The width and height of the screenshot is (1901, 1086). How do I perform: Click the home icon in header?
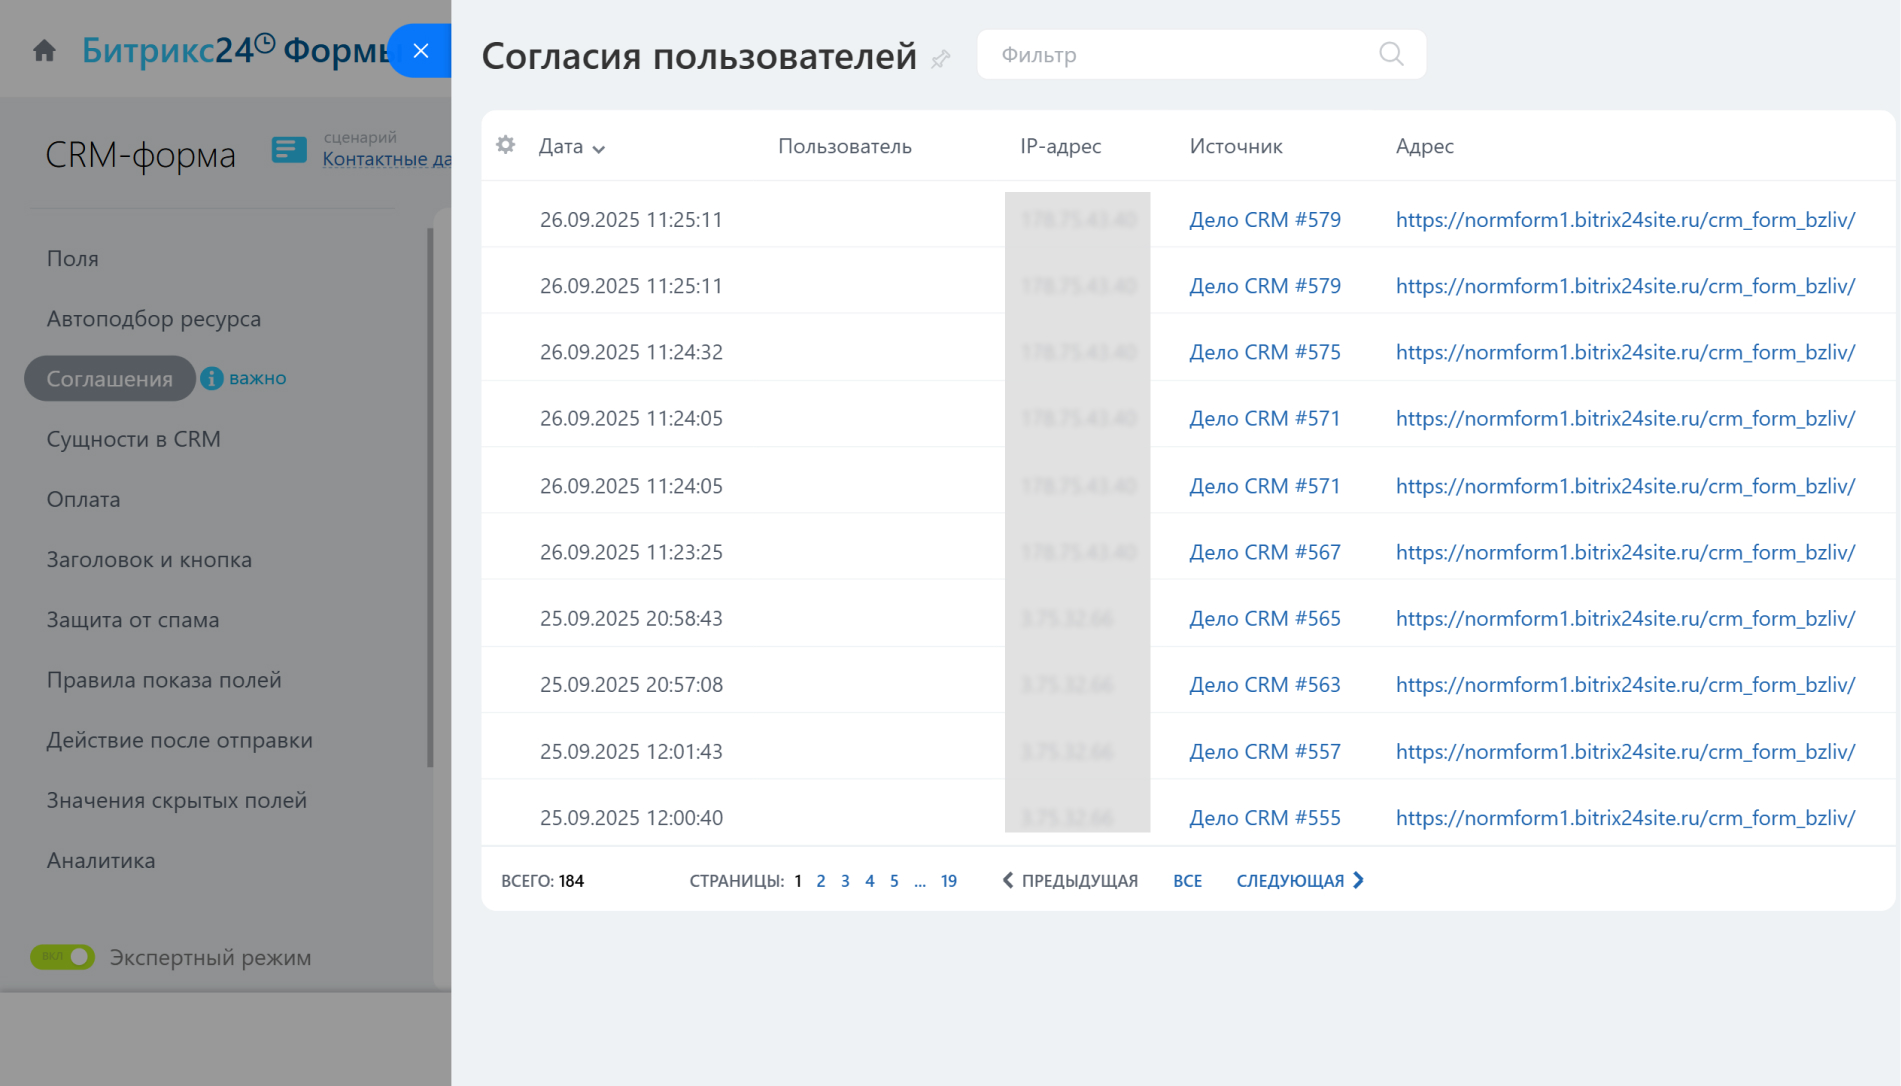(44, 50)
